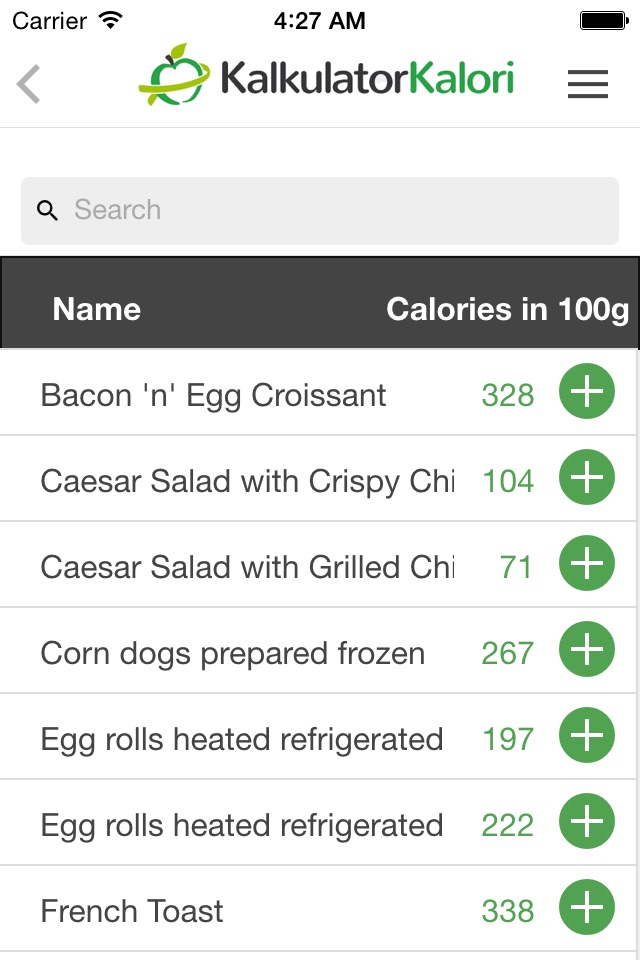Viewport: 640px width, 960px height.
Task: Select the Bacon 'n' Egg Croissant row
Action: point(318,392)
